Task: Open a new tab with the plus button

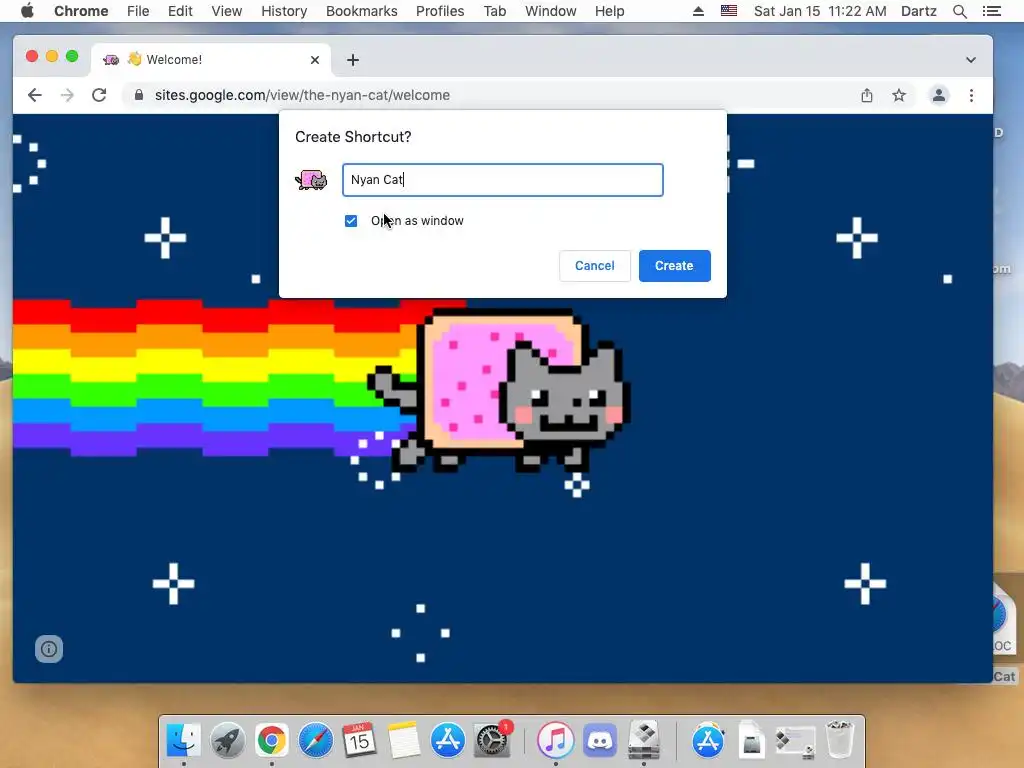Action: coord(353,60)
